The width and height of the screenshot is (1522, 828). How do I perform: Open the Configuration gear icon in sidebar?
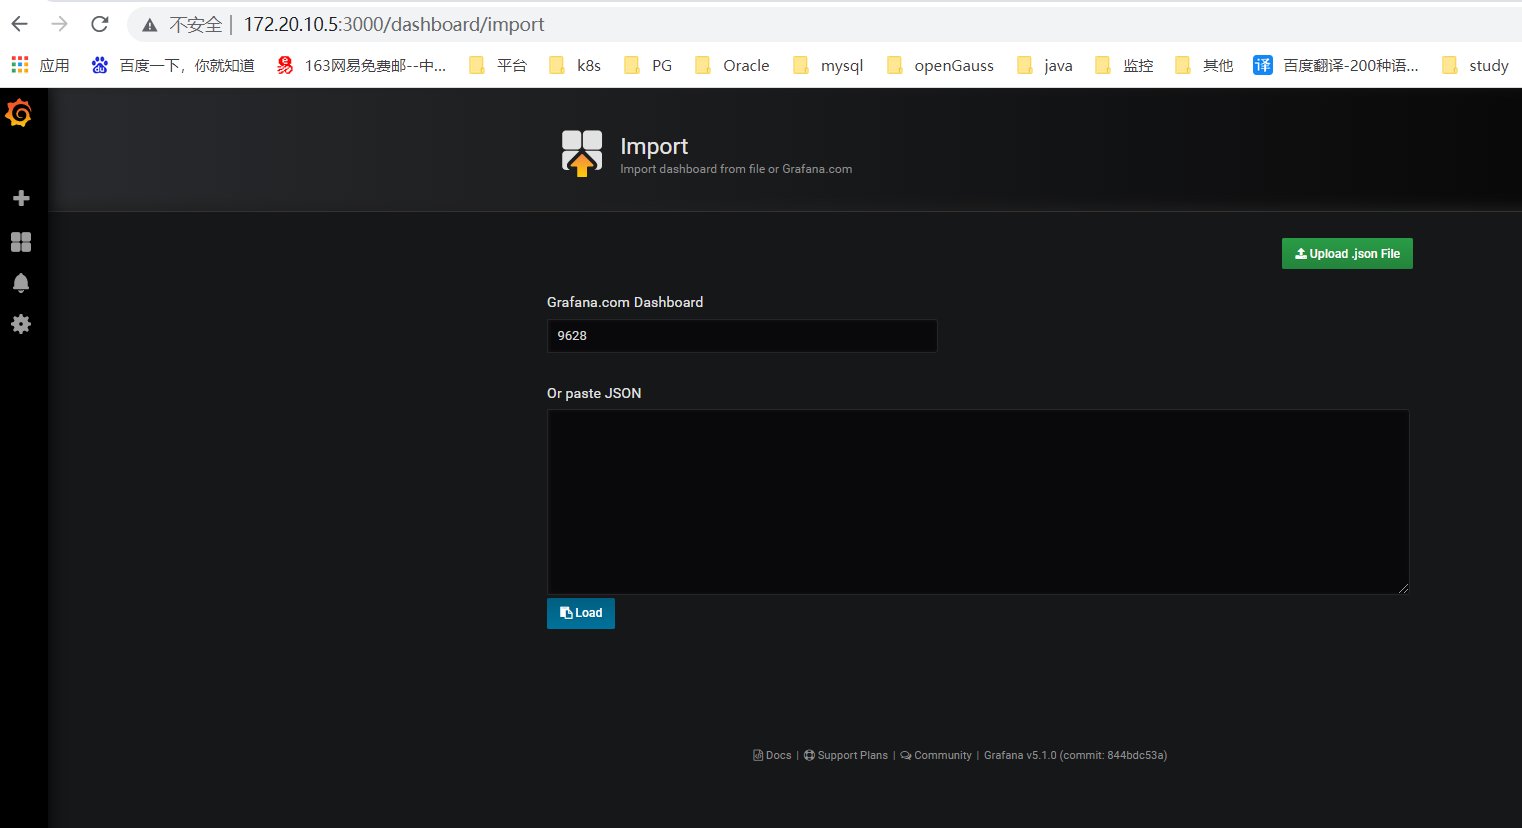pyautogui.click(x=21, y=324)
